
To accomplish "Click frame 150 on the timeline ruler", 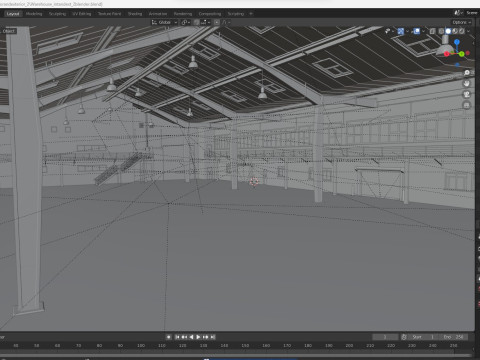I will click(x=245, y=346).
